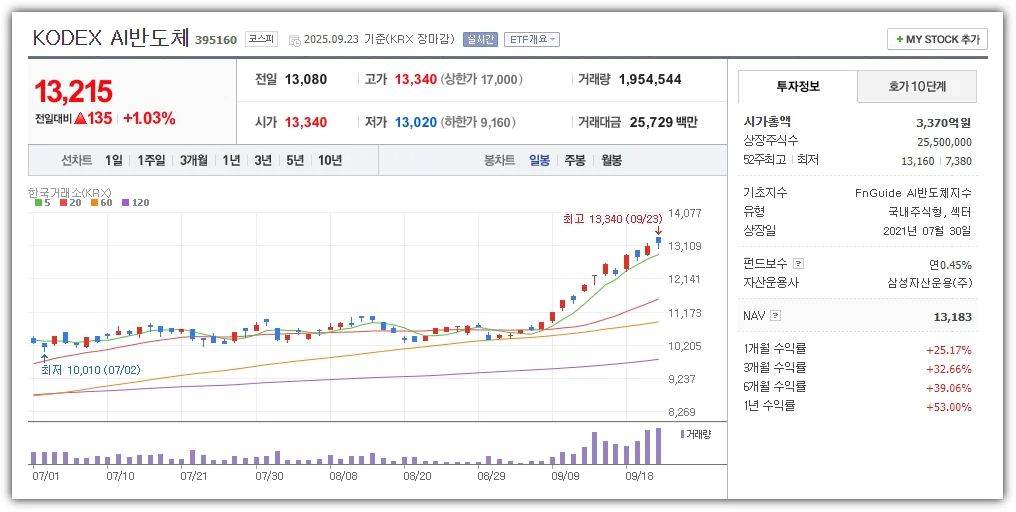
Task: Open the 투자정보 tab
Action: tap(797, 87)
